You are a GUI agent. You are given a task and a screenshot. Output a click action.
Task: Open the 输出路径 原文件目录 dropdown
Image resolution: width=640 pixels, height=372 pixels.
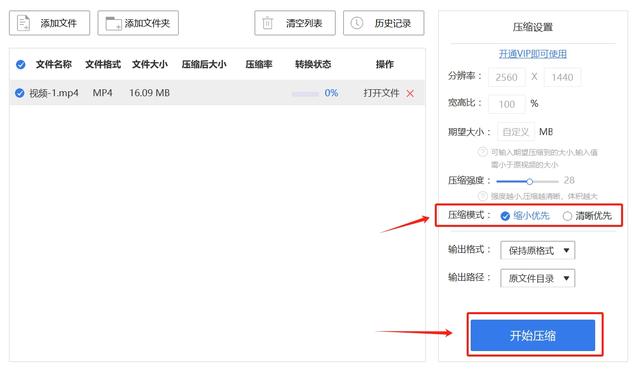point(538,278)
